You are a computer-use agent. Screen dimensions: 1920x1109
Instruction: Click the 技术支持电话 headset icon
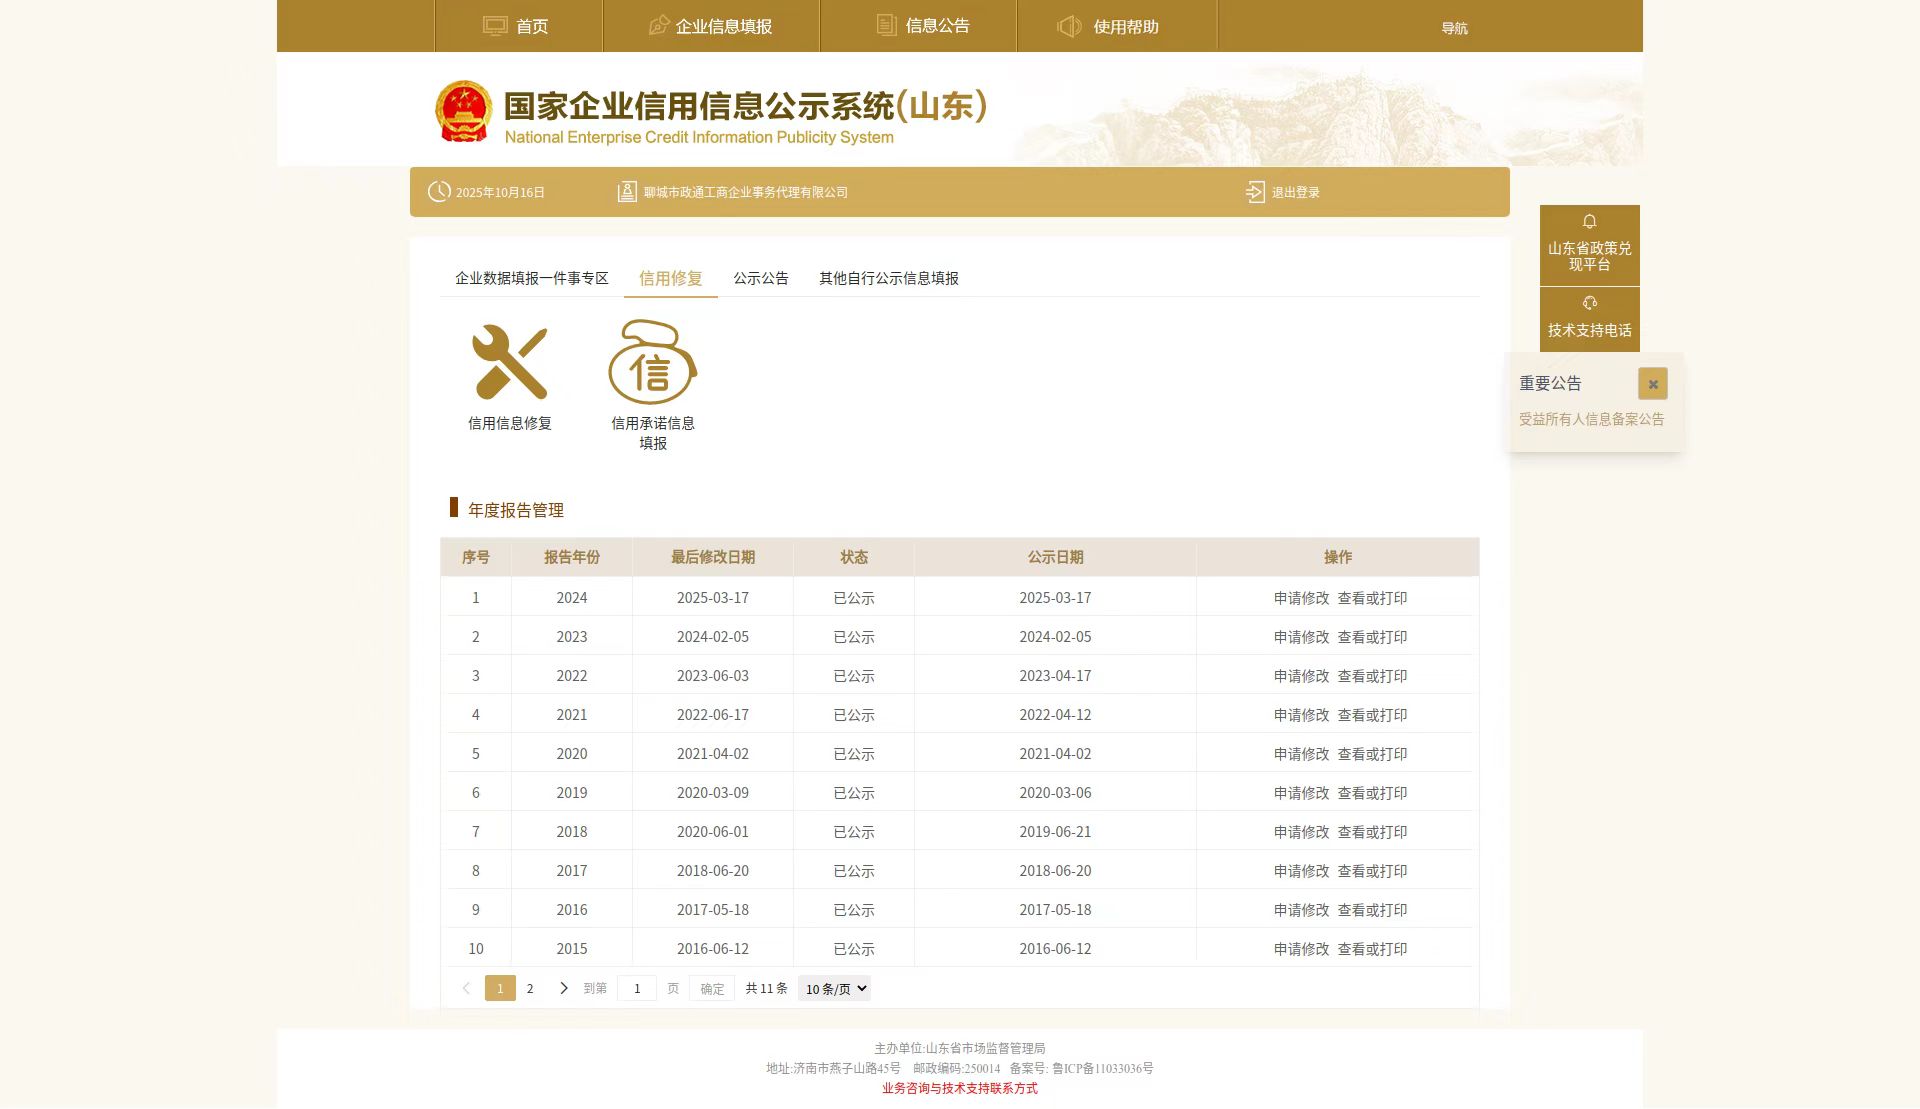tap(1590, 302)
